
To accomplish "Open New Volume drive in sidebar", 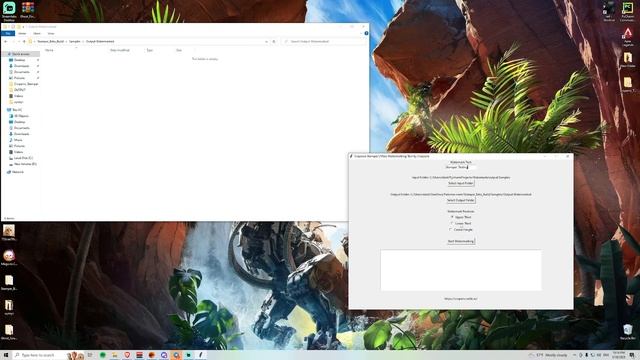I will click(x=25, y=164).
